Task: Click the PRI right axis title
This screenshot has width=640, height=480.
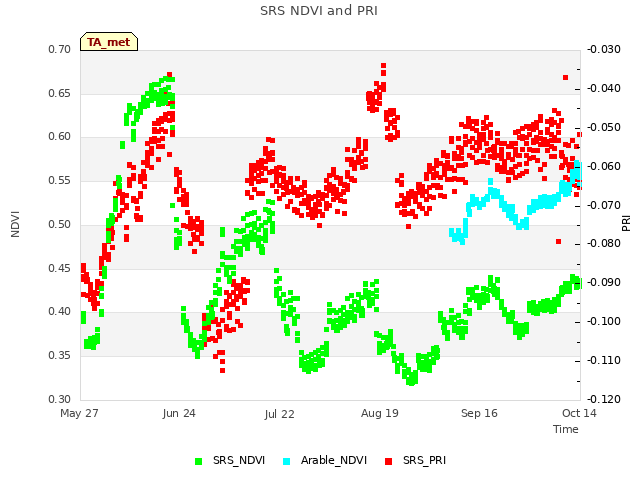Action: (x=626, y=224)
